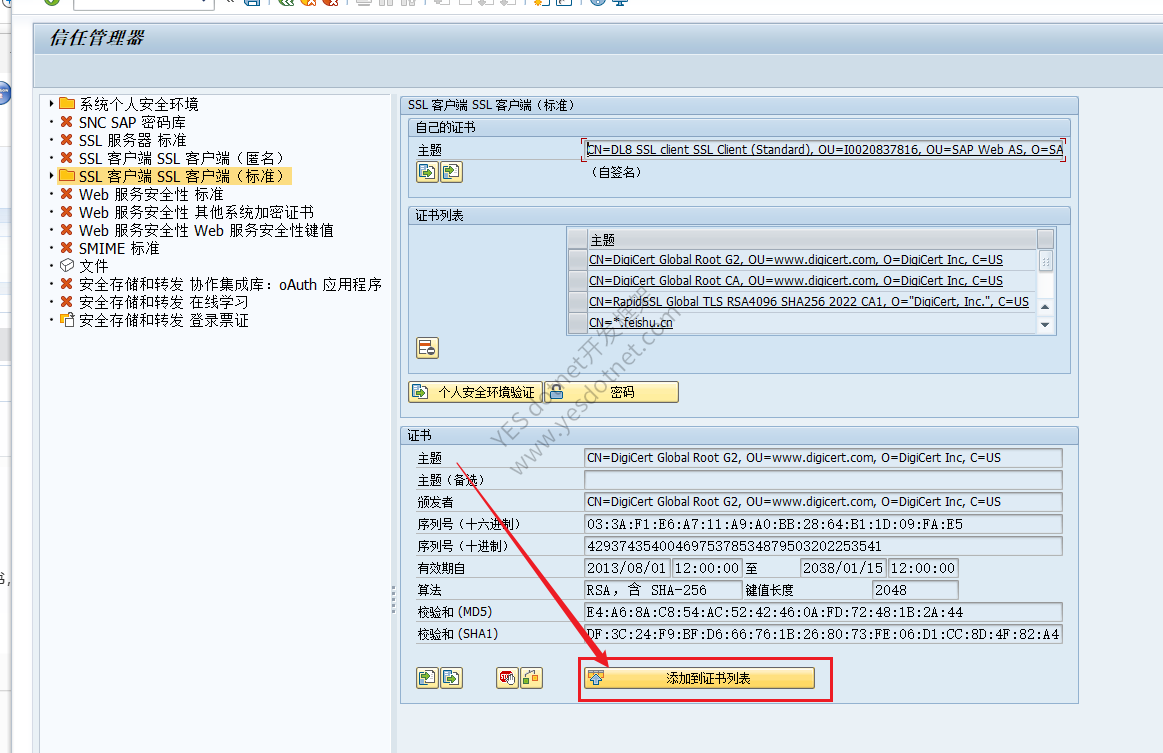Click the 颁发者 field in 证书 panel
The height and width of the screenshot is (753, 1163).
(x=823, y=502)
